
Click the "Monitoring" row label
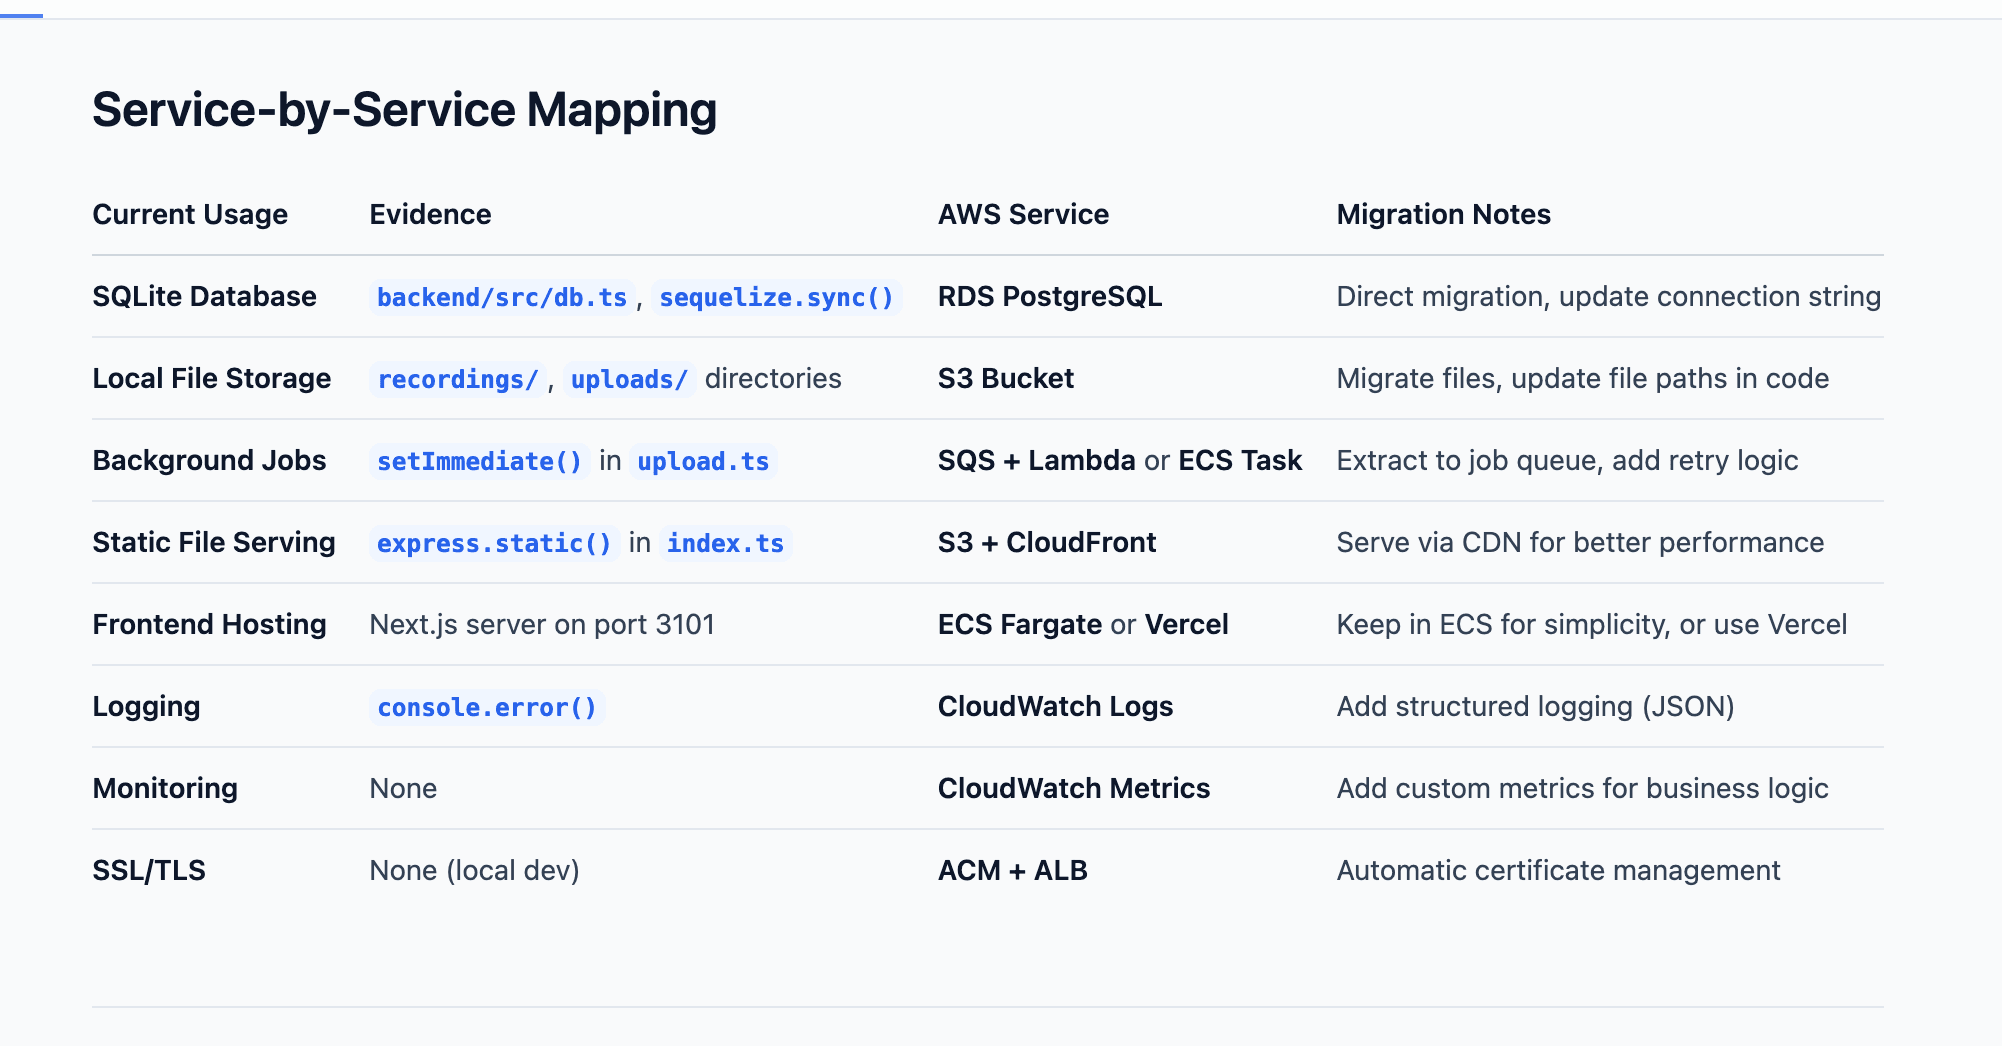[165, 788]
